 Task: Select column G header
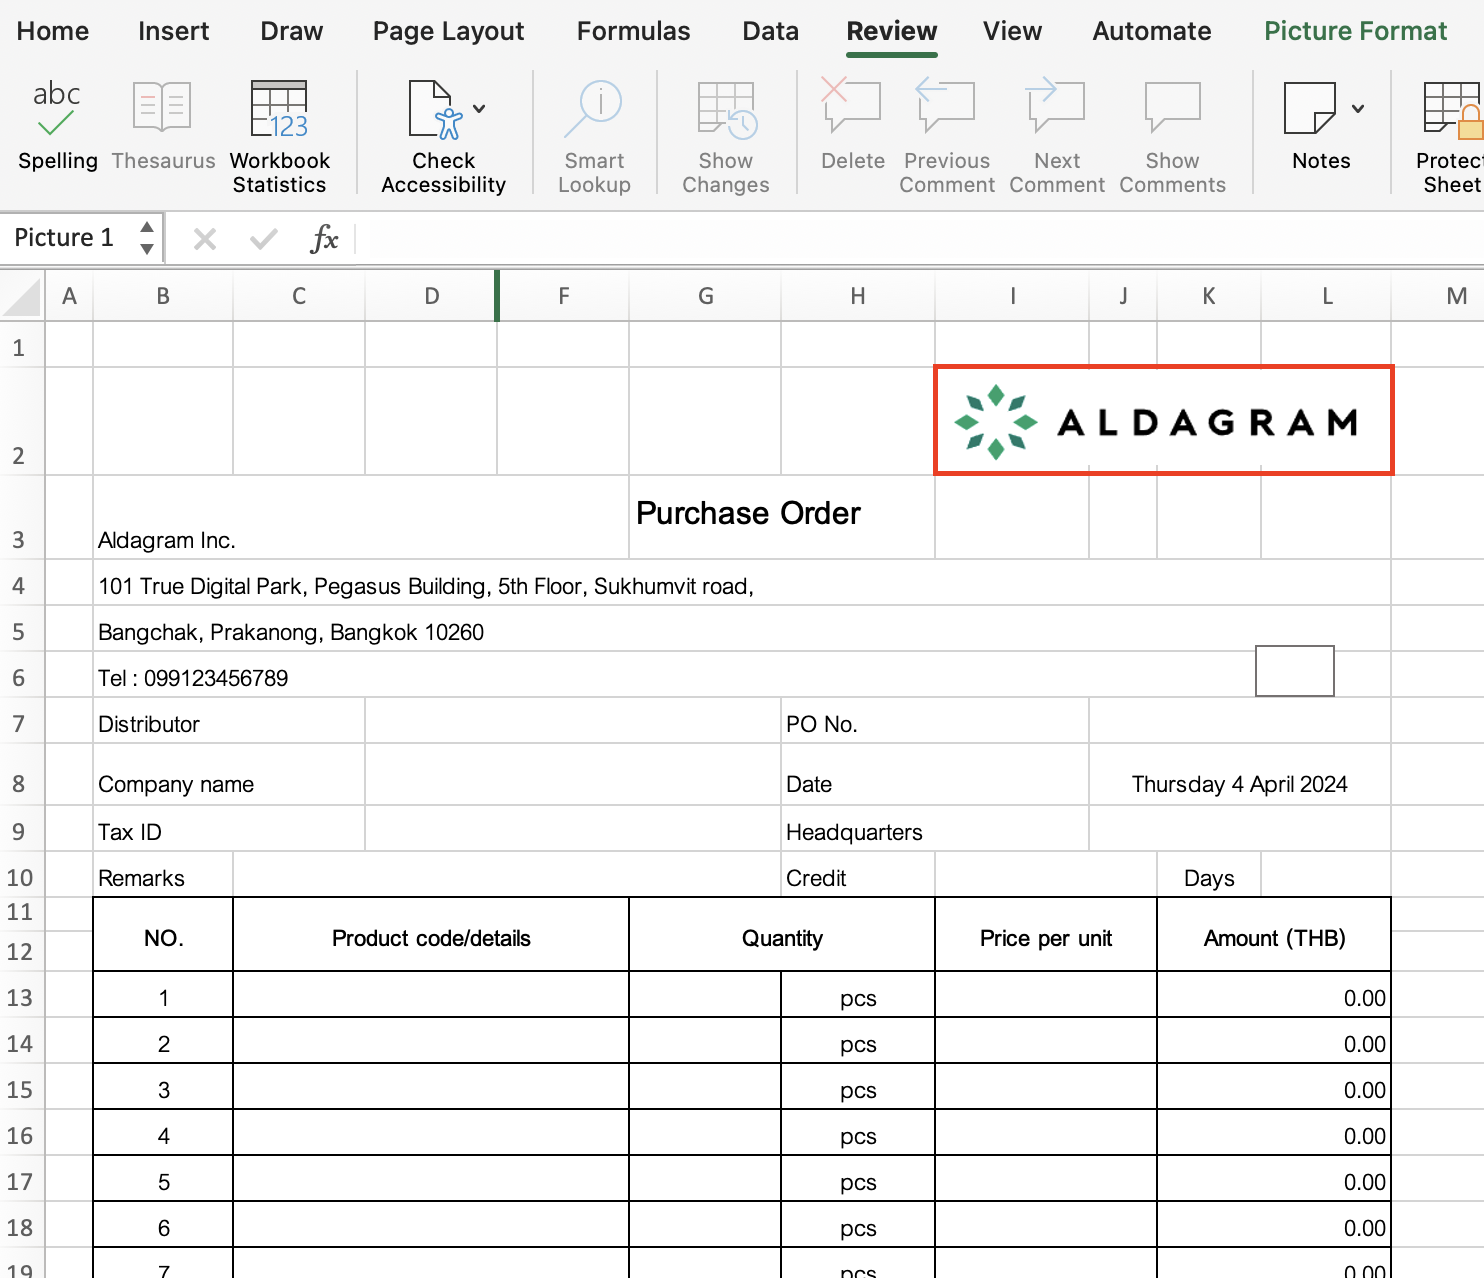[x=705, y=296]
